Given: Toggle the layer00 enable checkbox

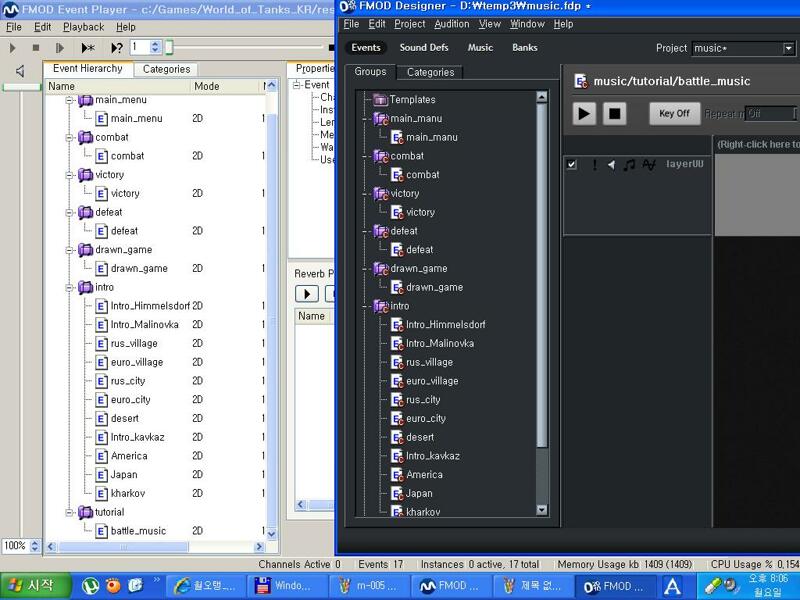Looking at the screenshot, I should [571, 164].
